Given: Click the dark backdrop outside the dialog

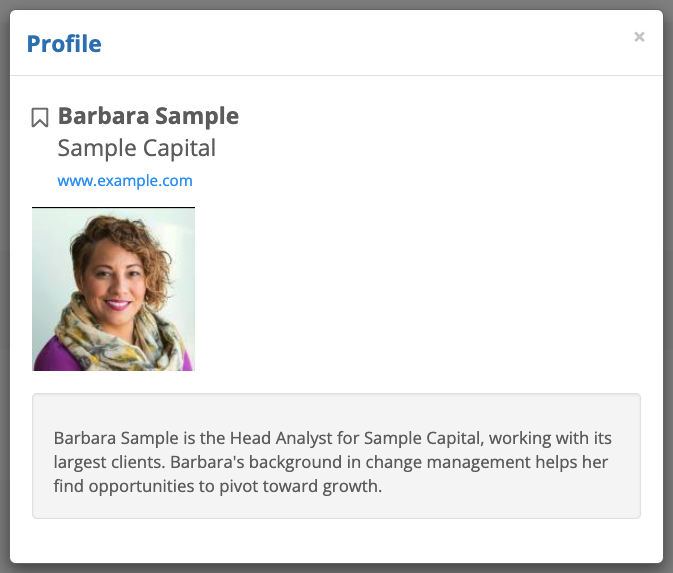Looking at the screenshot, I should point(668,300).
